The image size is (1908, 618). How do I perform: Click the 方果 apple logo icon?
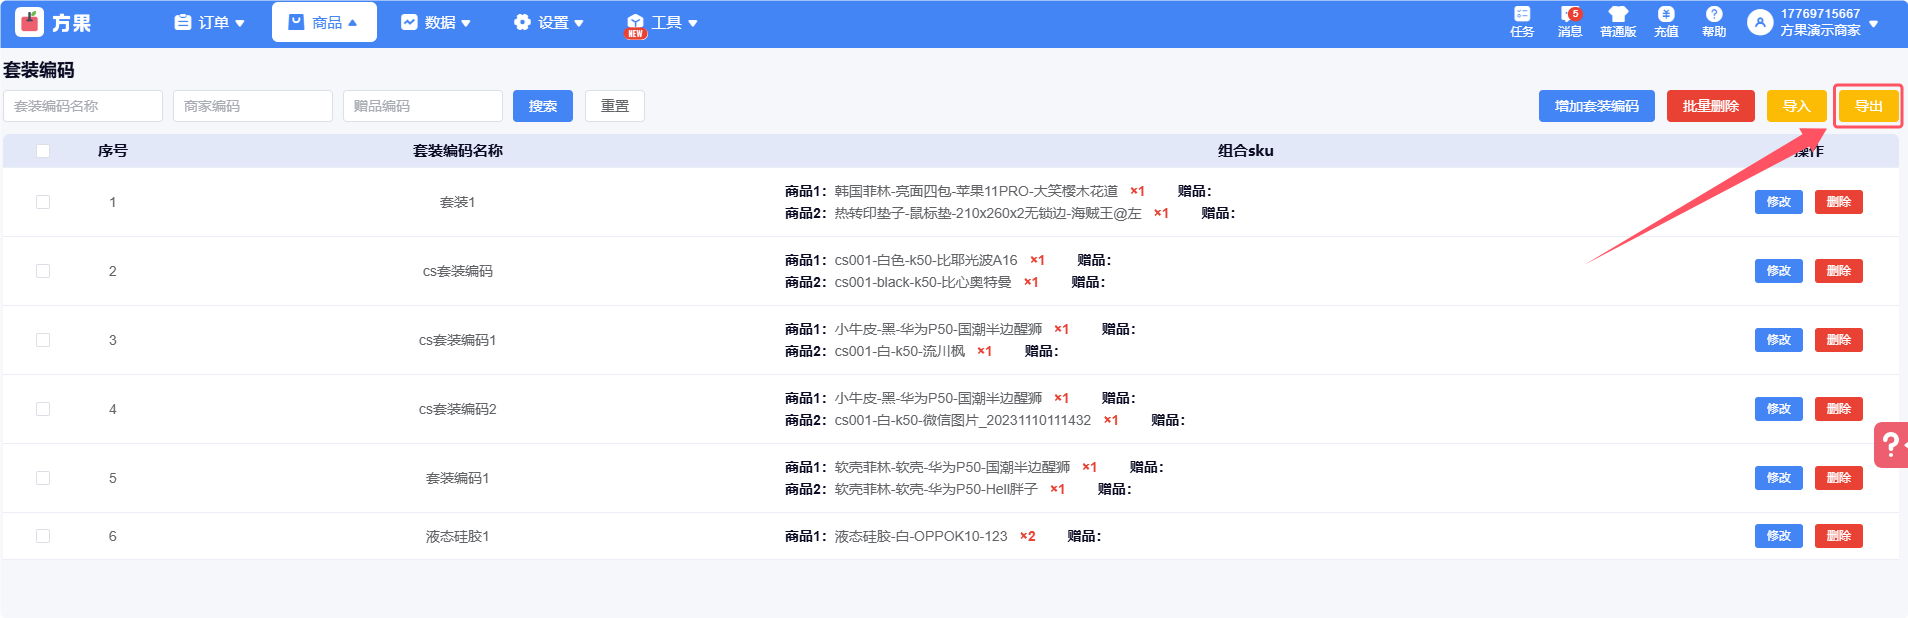click(x=30, y=21)
